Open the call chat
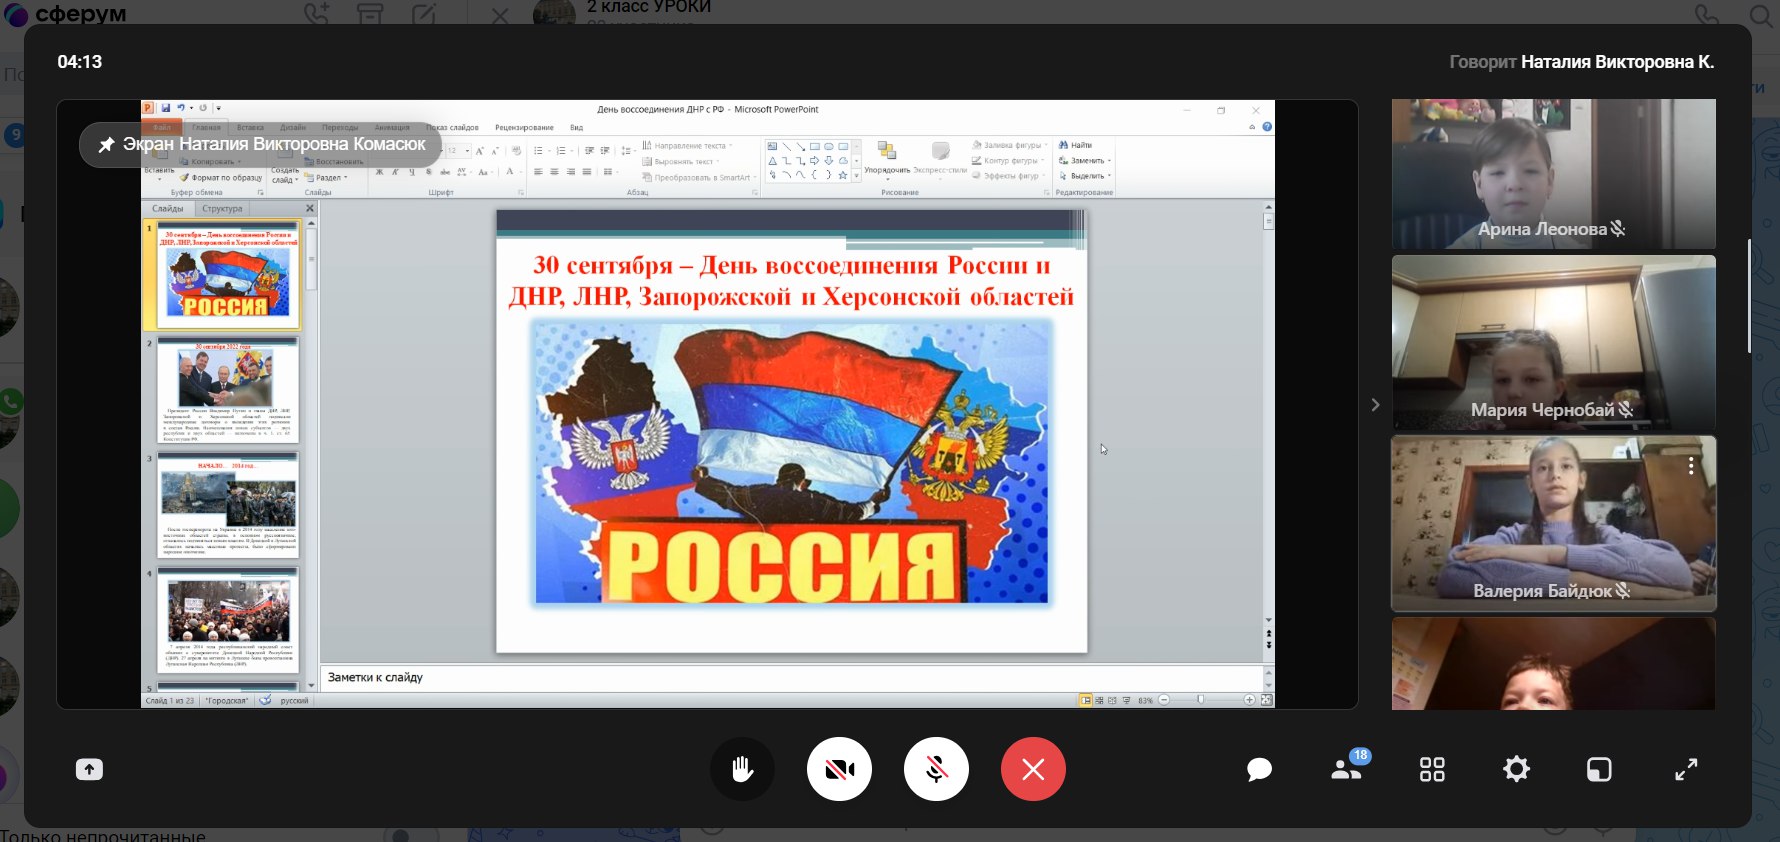 1259,769
